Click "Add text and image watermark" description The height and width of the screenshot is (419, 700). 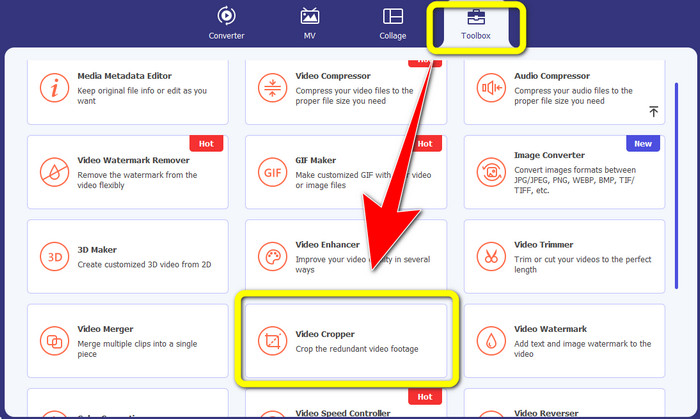pyautogui.click(x=583, y=349)
